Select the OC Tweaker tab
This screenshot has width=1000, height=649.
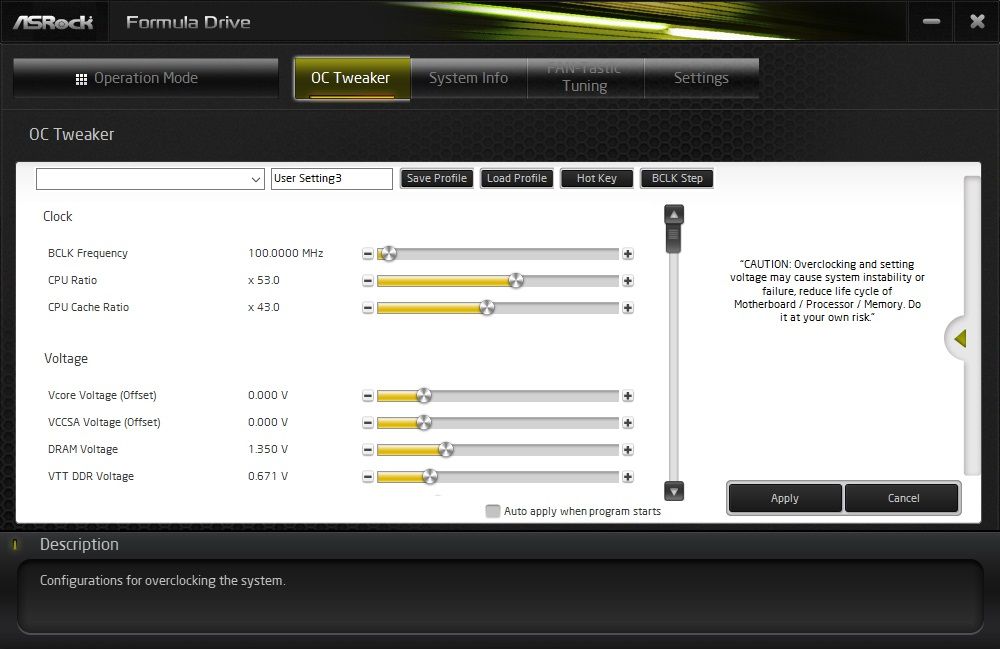pos(351,78)
